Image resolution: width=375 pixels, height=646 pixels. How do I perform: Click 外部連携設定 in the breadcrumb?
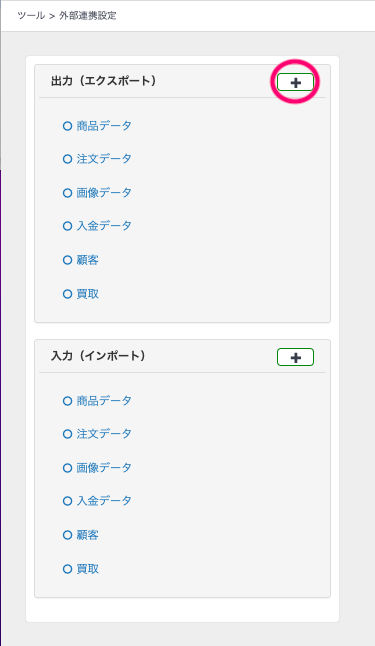(x=88, y=16)
